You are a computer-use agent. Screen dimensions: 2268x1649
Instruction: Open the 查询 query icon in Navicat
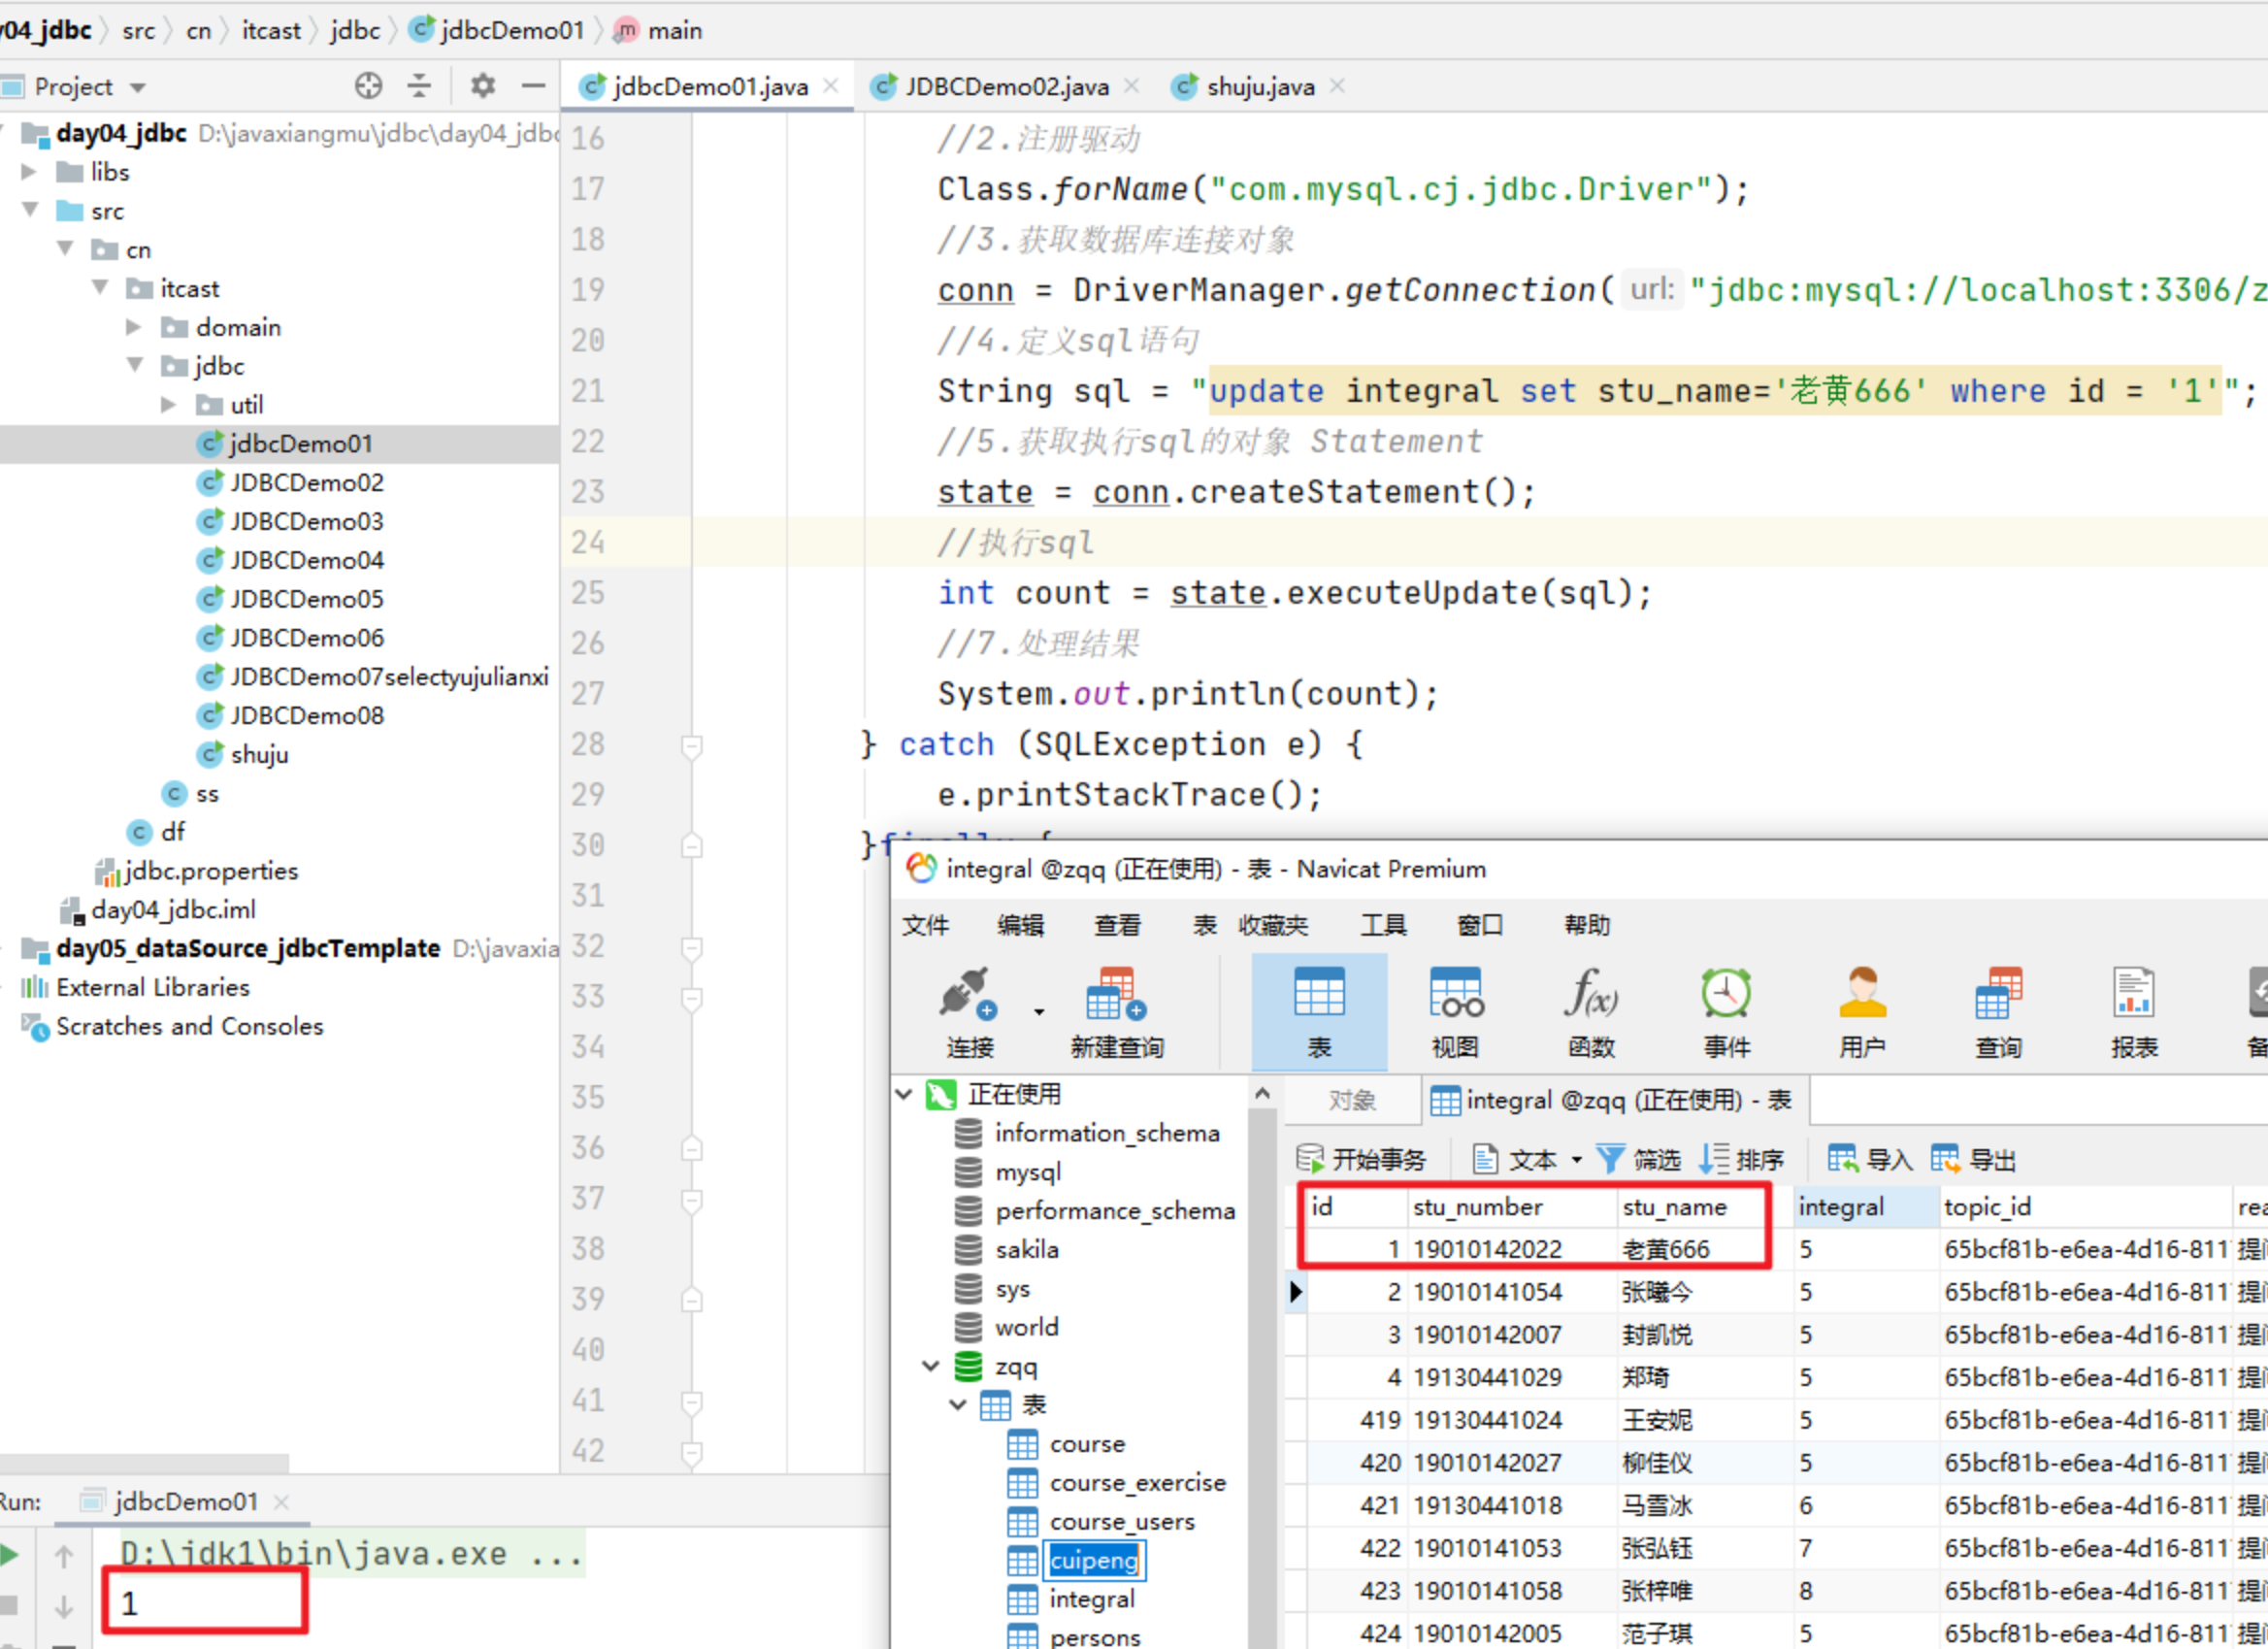pyautogui.click(x=1998, y=1012)
